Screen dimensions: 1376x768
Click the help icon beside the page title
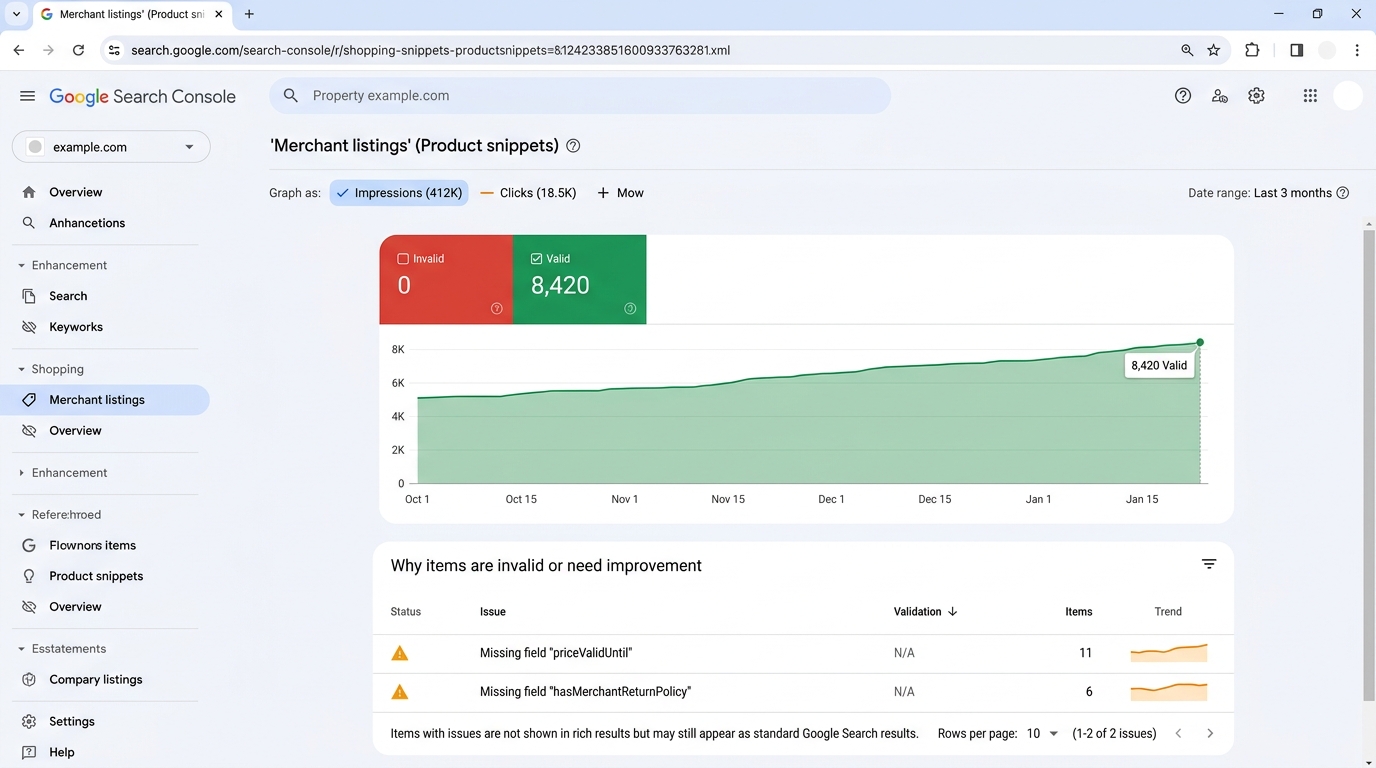tap(573, 146)
